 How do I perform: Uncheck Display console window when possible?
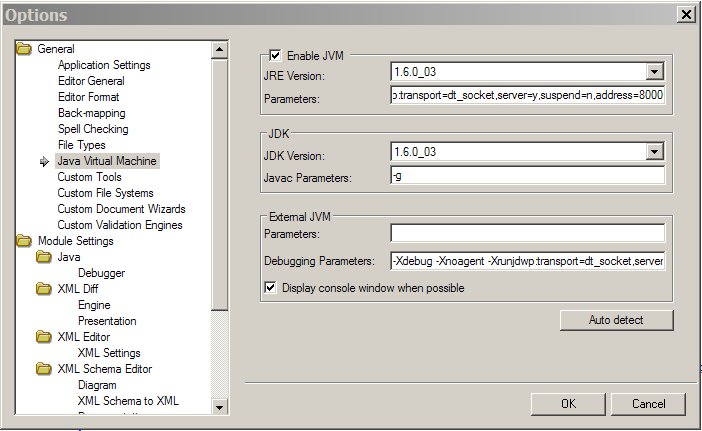270,288
